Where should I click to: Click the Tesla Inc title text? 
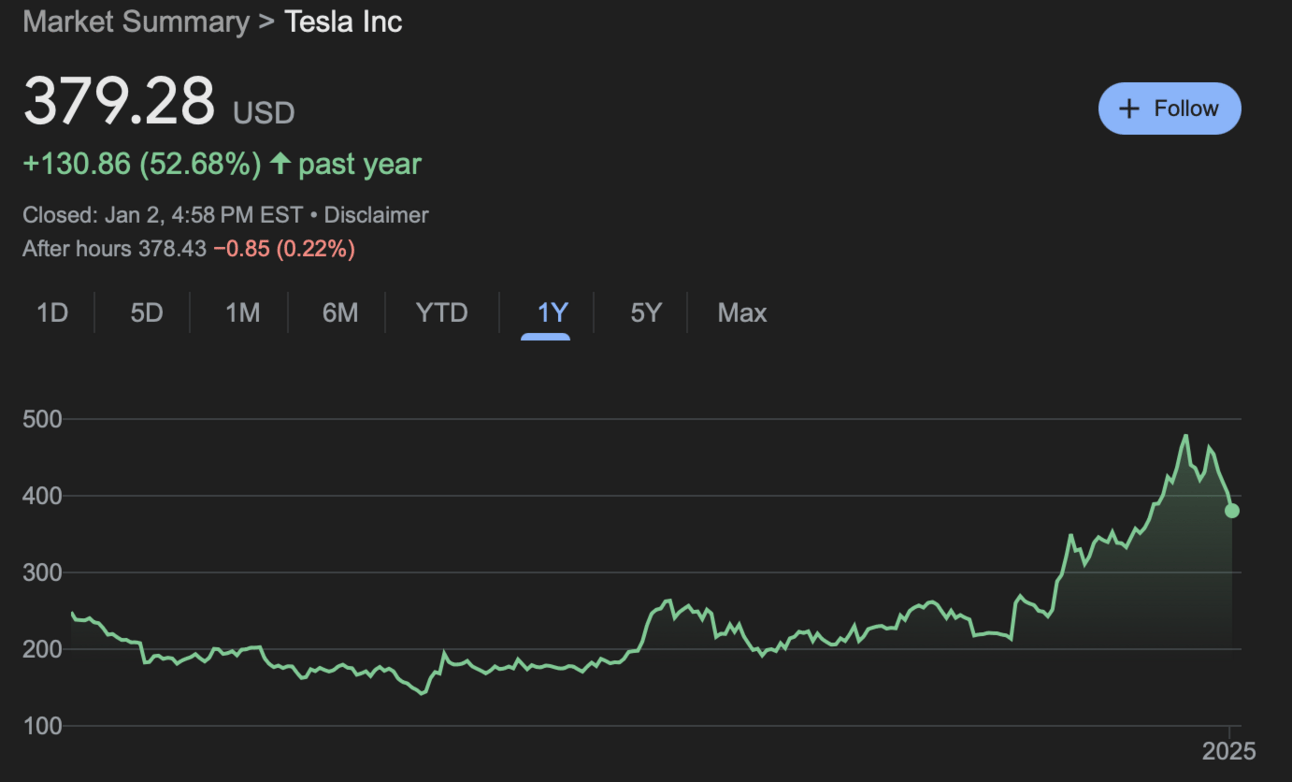[343, 22]
